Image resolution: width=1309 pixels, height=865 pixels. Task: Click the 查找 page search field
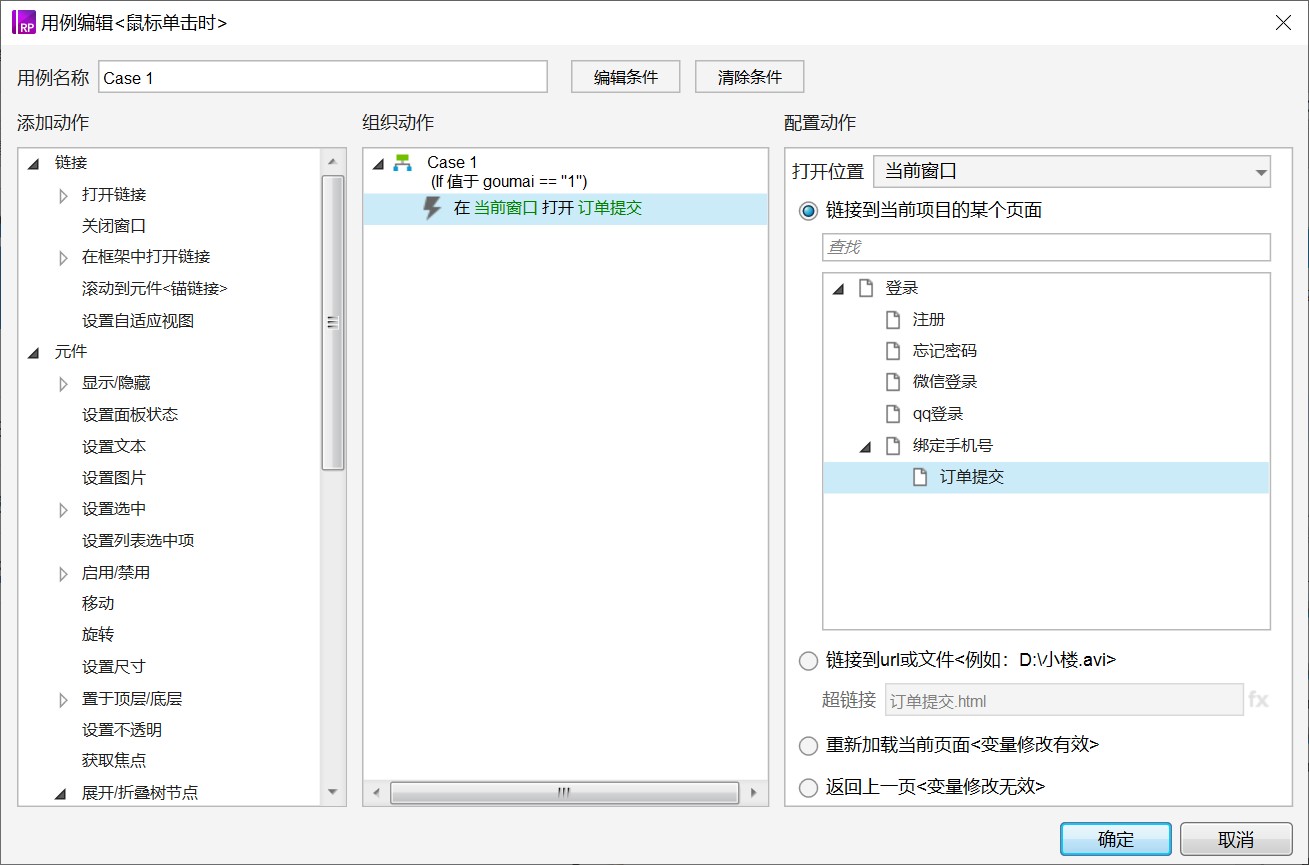[x=1046, y=247]
